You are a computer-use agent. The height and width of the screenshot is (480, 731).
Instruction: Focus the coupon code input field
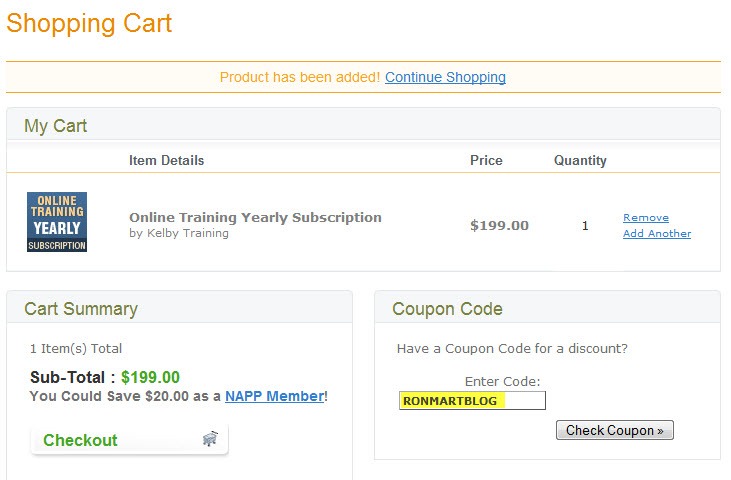(x=472, y=401)
